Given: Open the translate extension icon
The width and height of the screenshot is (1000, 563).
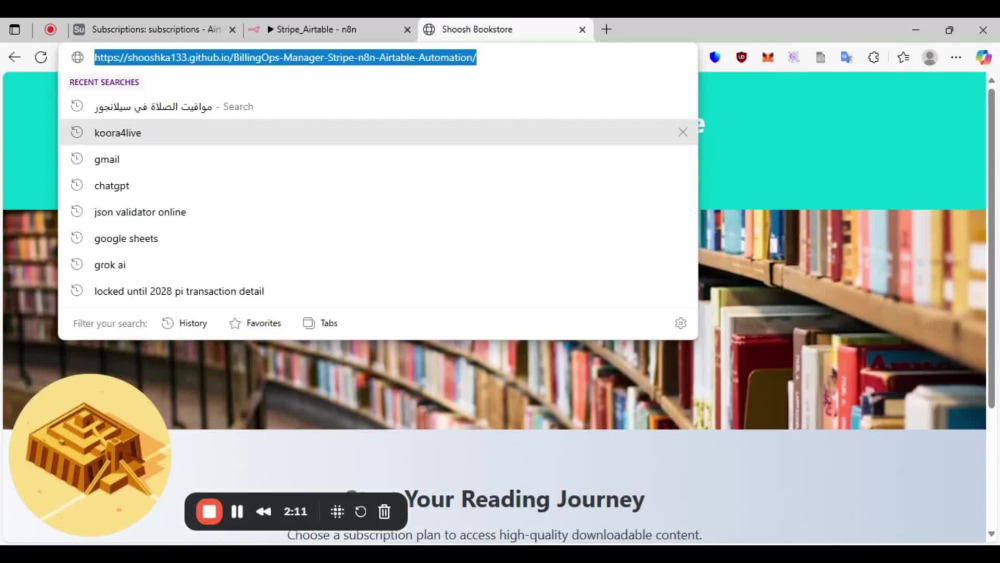Looking at the screenshot, I should pyautogui.click(x=846, y=57).
